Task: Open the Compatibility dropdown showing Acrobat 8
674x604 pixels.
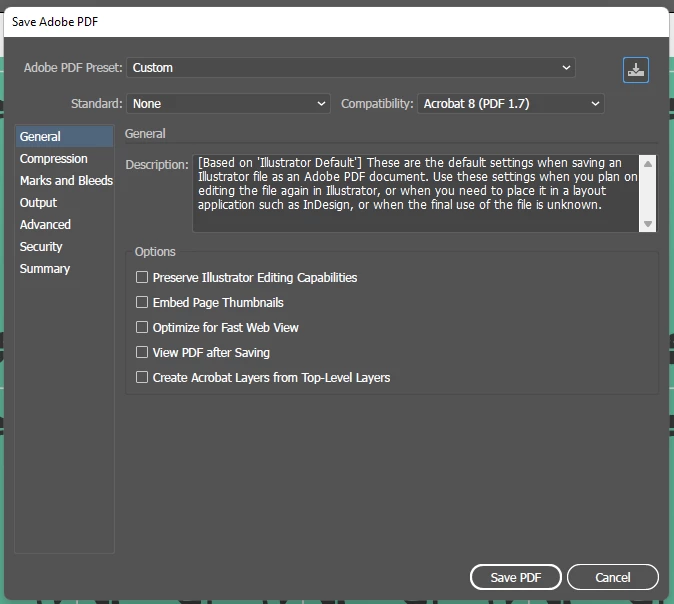Action: click(x=511, y=104)
